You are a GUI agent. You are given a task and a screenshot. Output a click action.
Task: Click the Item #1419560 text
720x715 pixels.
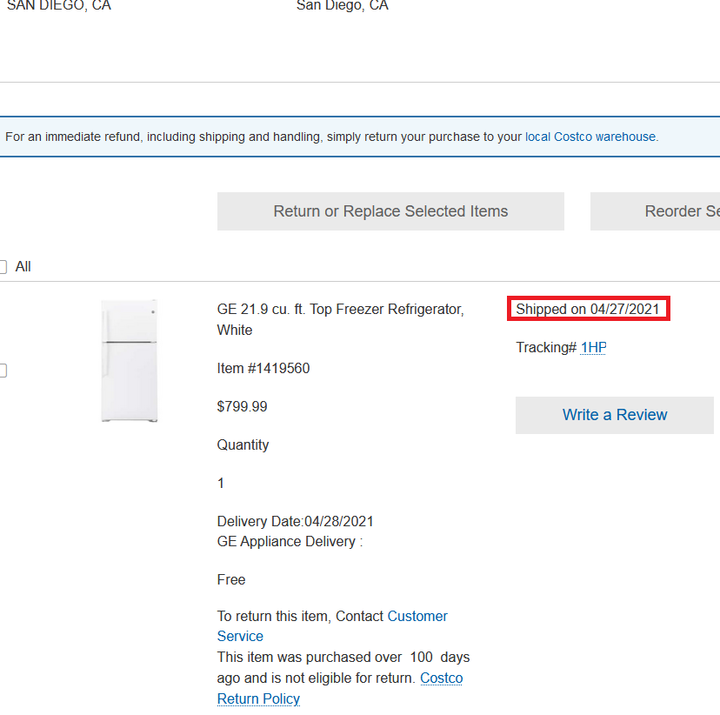(x=263, y=368)
